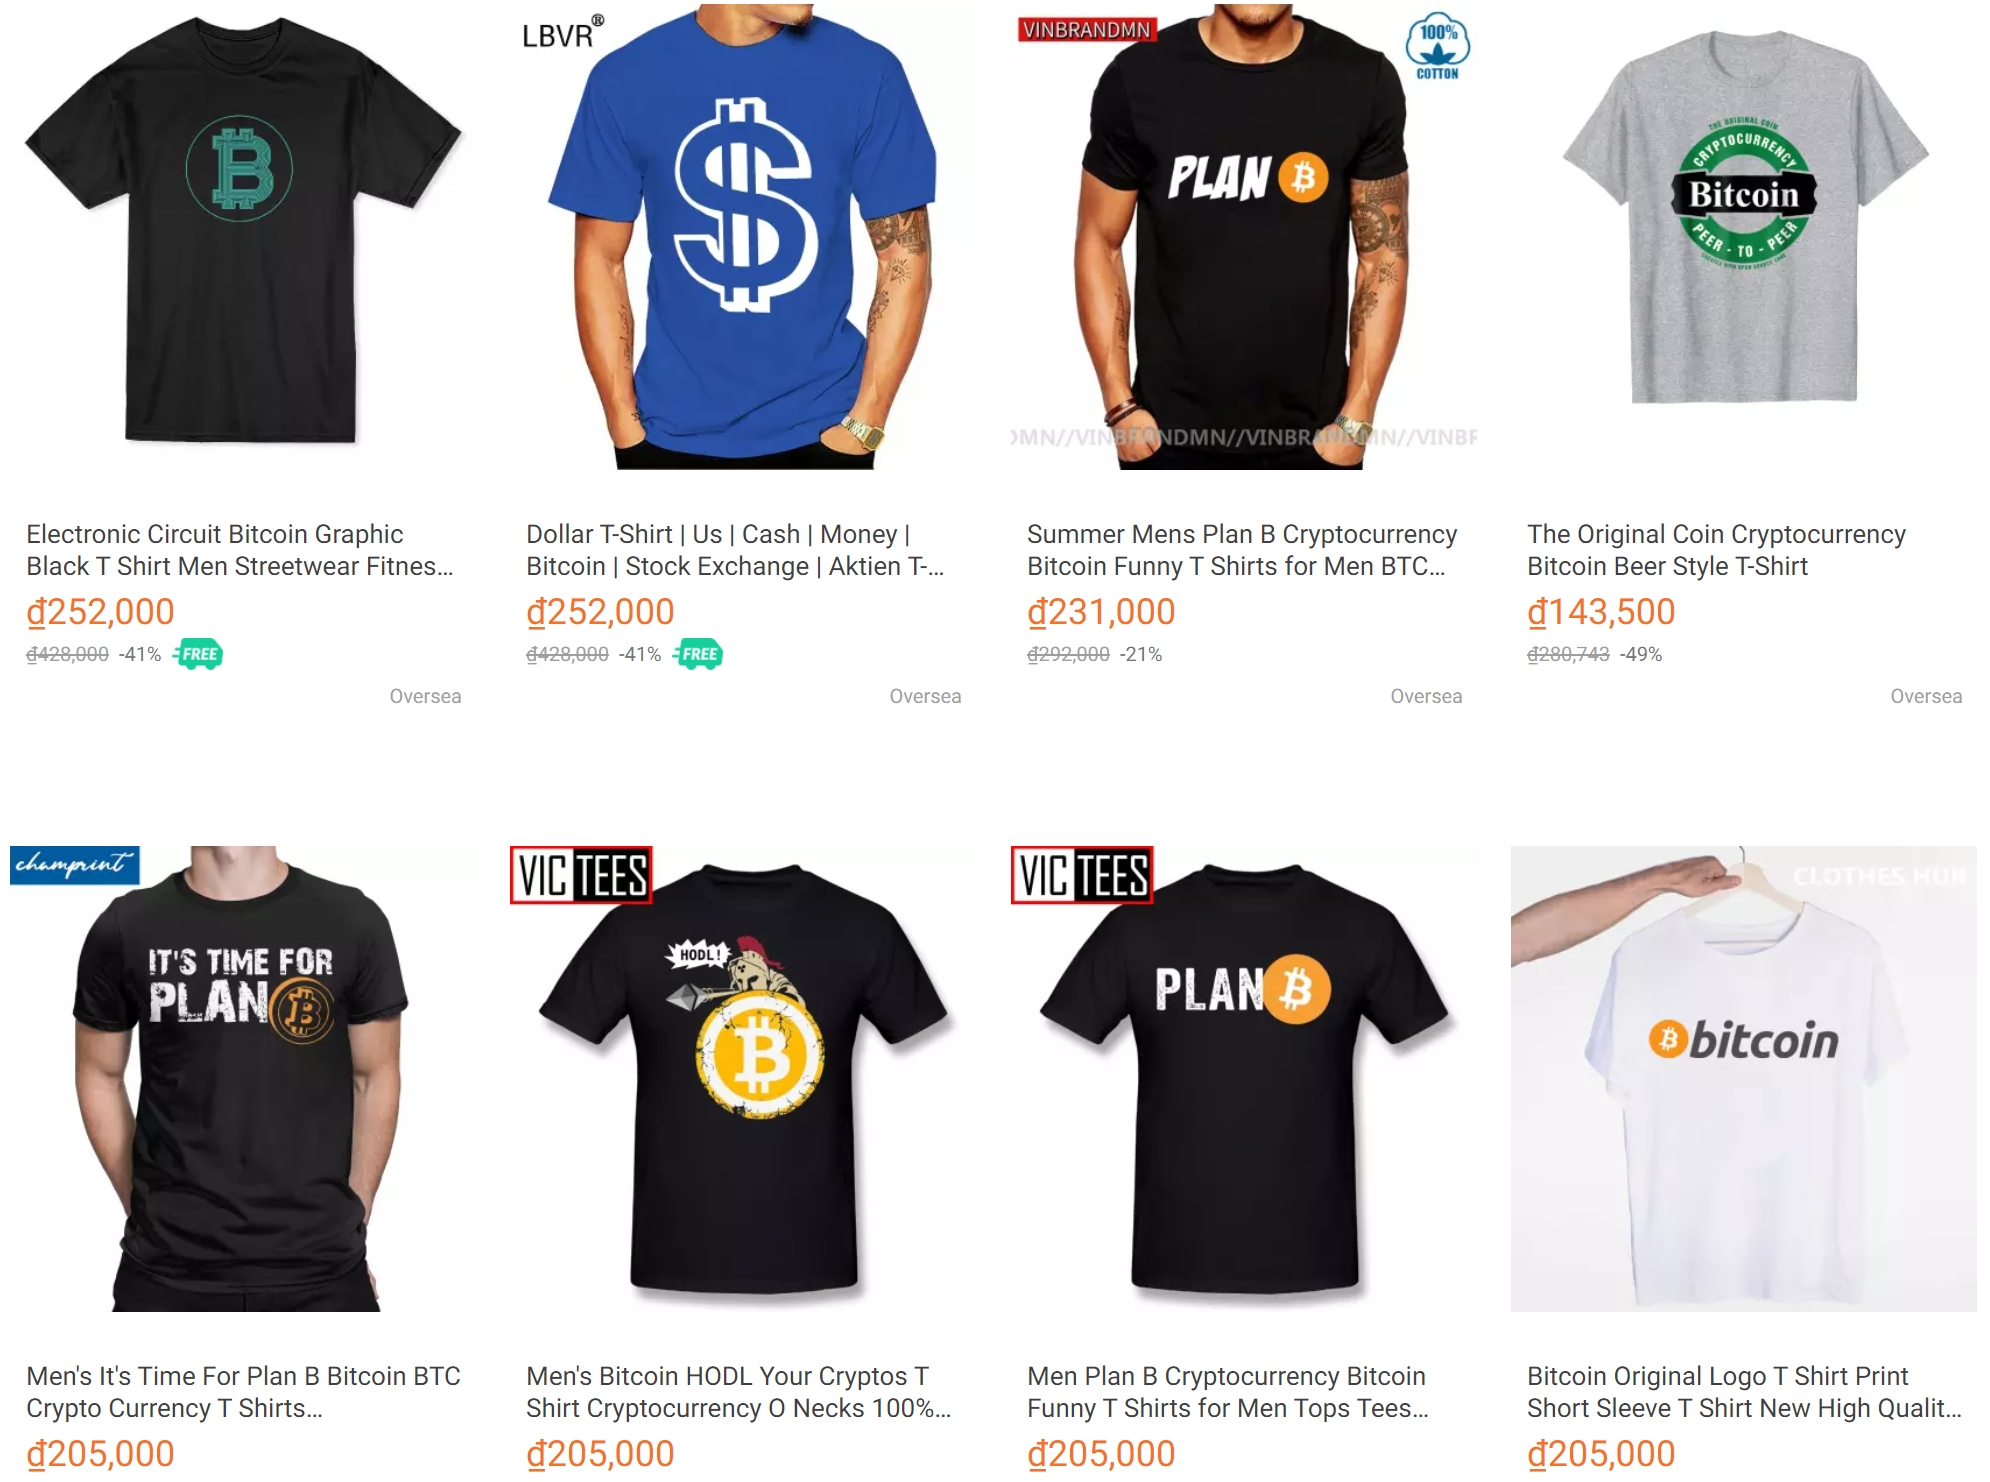Click the VINBRANDMN brand label
Image resolution: width=1990 pixels, height=1482 pixels.
pyautogui.click(x=1086, y=30)
